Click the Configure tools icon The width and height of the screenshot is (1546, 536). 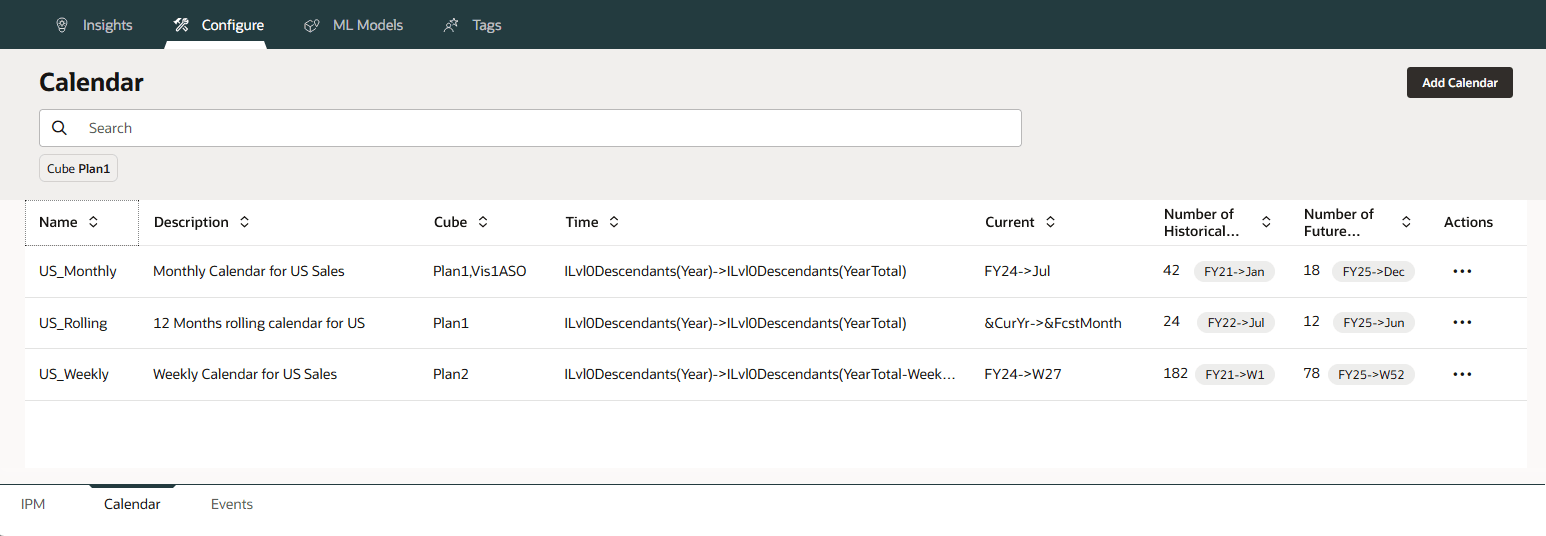click(x=181, y=25)
